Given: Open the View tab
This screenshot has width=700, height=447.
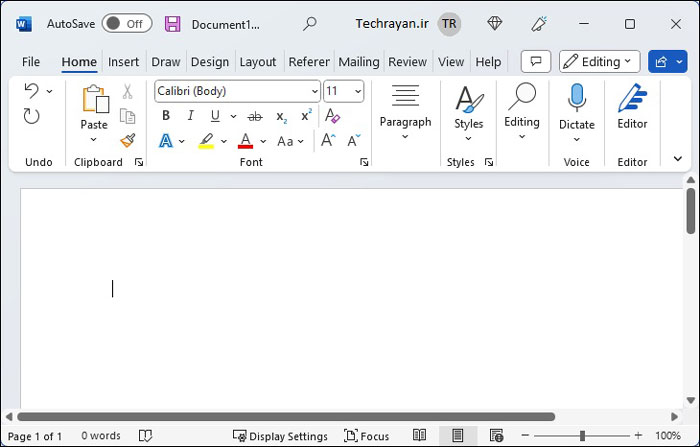Looking at the screenshot, I should (x=451, y=62).
